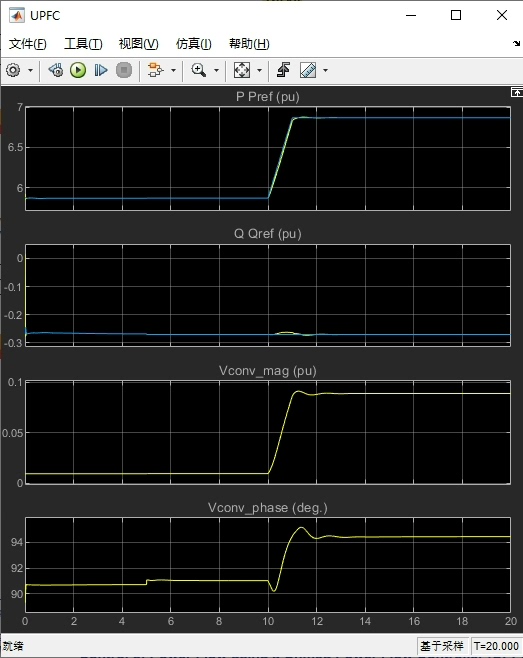Expand the zoom tool dropdown arrow
The width and height of the screenshot is (523, 658).
[217, 70]
